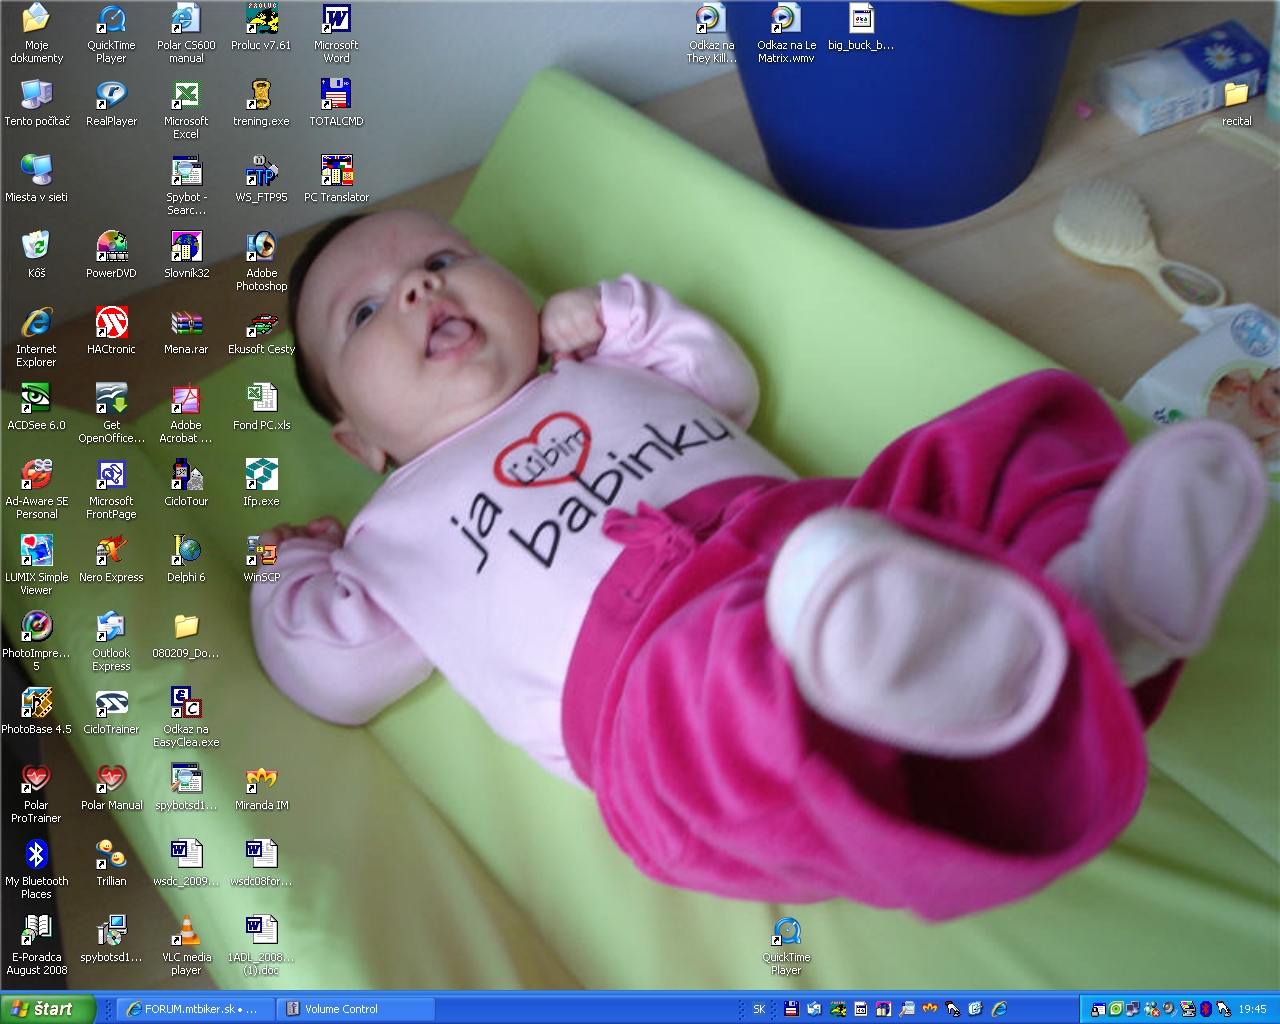Open ACDSee 6.0 from the desktop
Screen dimensions: 1280x1024
tap(36, 399)
